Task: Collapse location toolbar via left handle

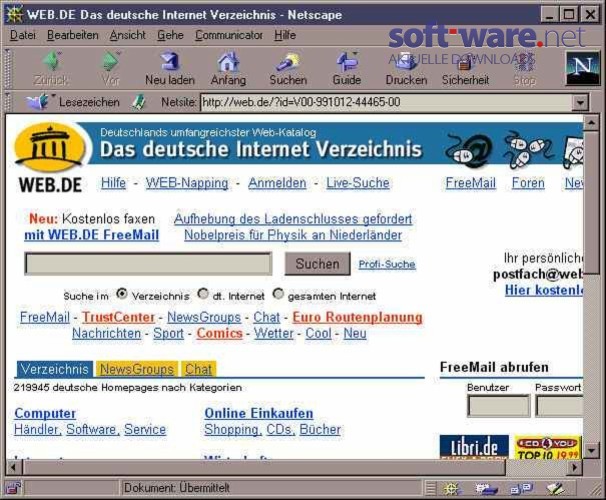Action: click(x=8, y=102)
